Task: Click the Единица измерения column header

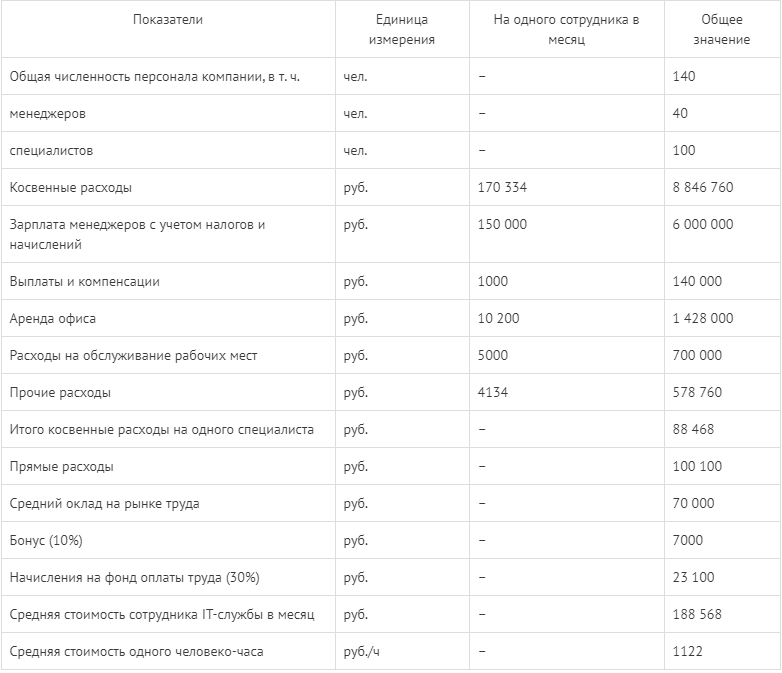Action: tap(401, 29)
